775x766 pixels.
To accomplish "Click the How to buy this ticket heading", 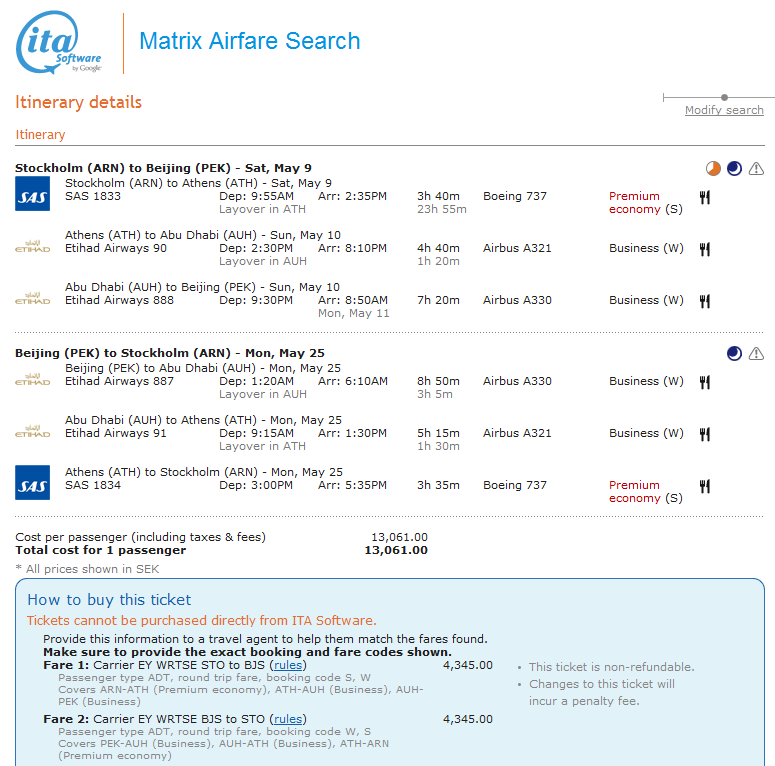I will [x=109, y=599].
